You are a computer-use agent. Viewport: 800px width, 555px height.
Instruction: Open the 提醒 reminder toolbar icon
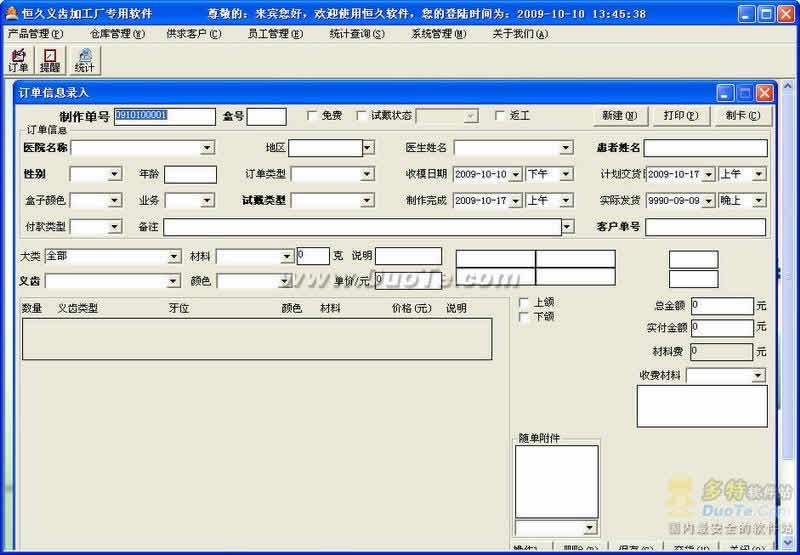point(49,59)
